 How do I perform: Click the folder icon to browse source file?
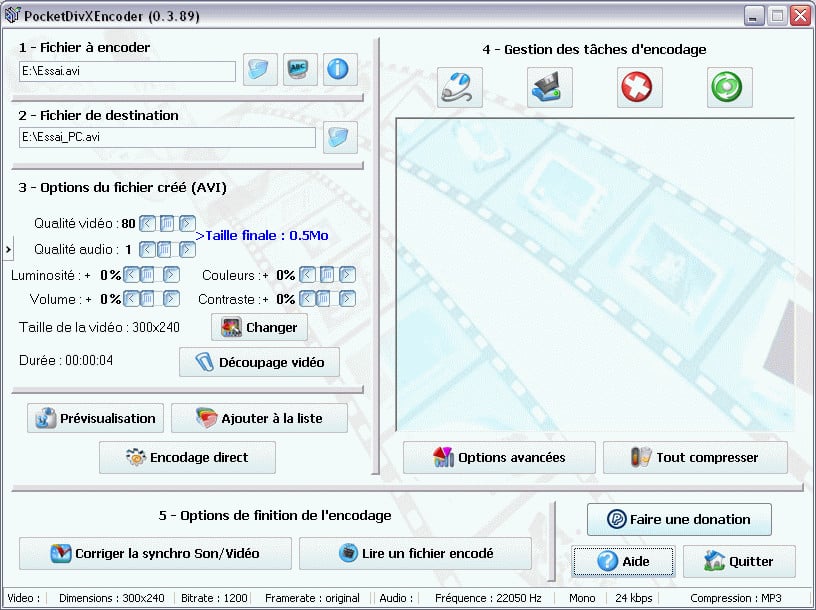click(261, 70)
